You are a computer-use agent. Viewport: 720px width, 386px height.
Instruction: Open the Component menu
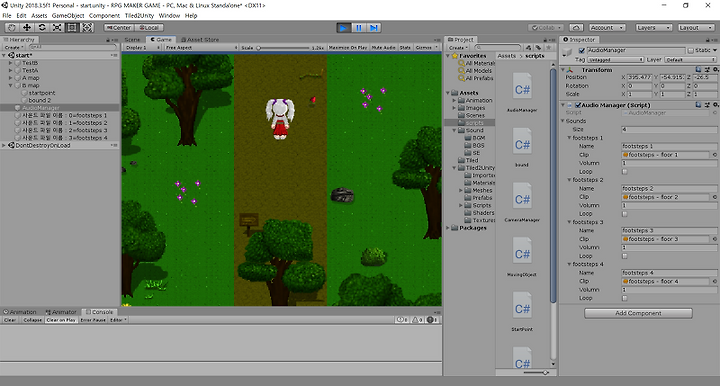104,16
